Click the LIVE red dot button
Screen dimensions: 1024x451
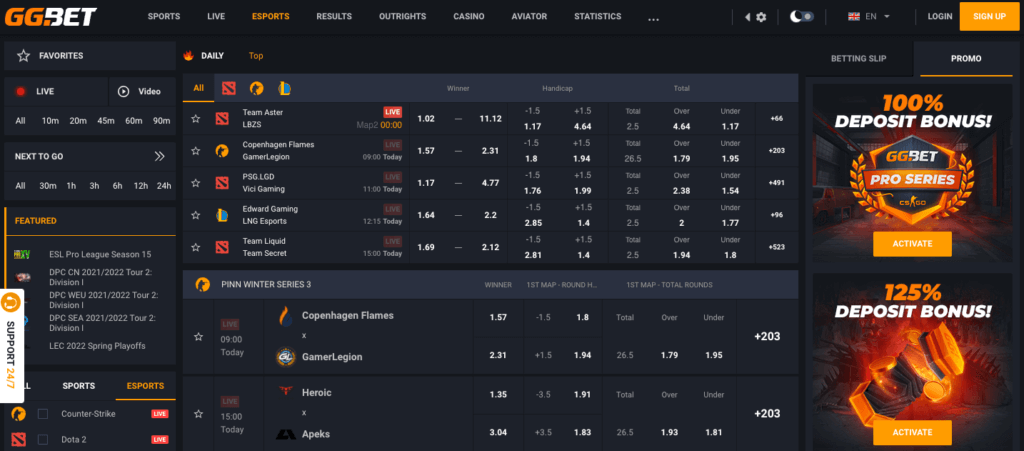56,91
